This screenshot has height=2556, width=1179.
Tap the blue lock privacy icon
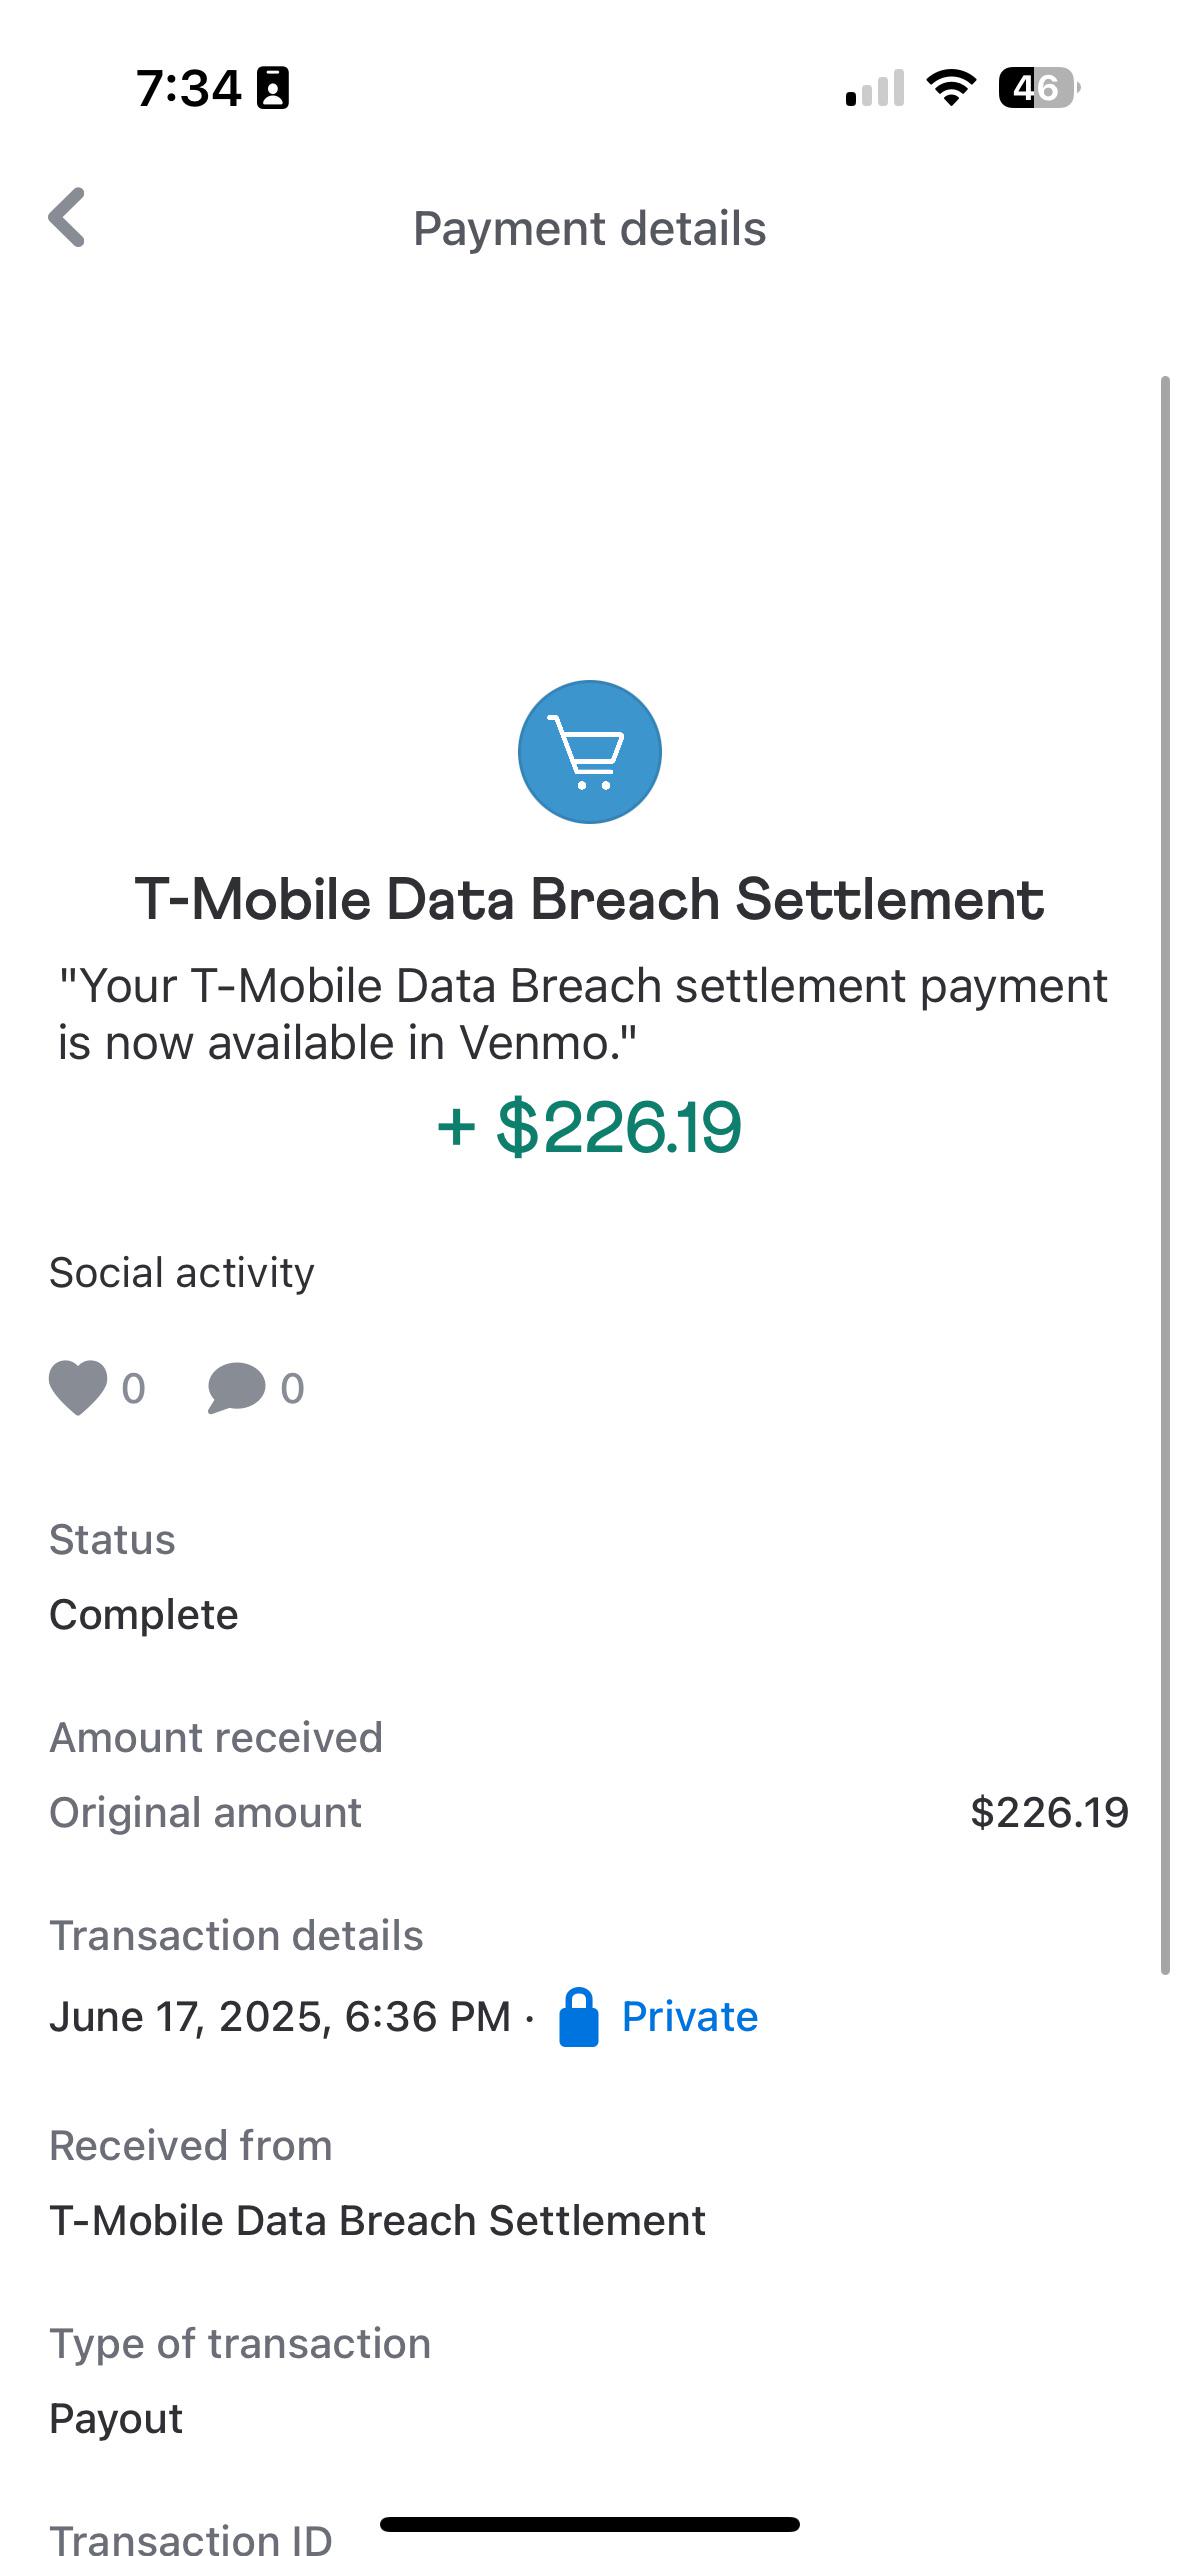tap(578, 2017)
